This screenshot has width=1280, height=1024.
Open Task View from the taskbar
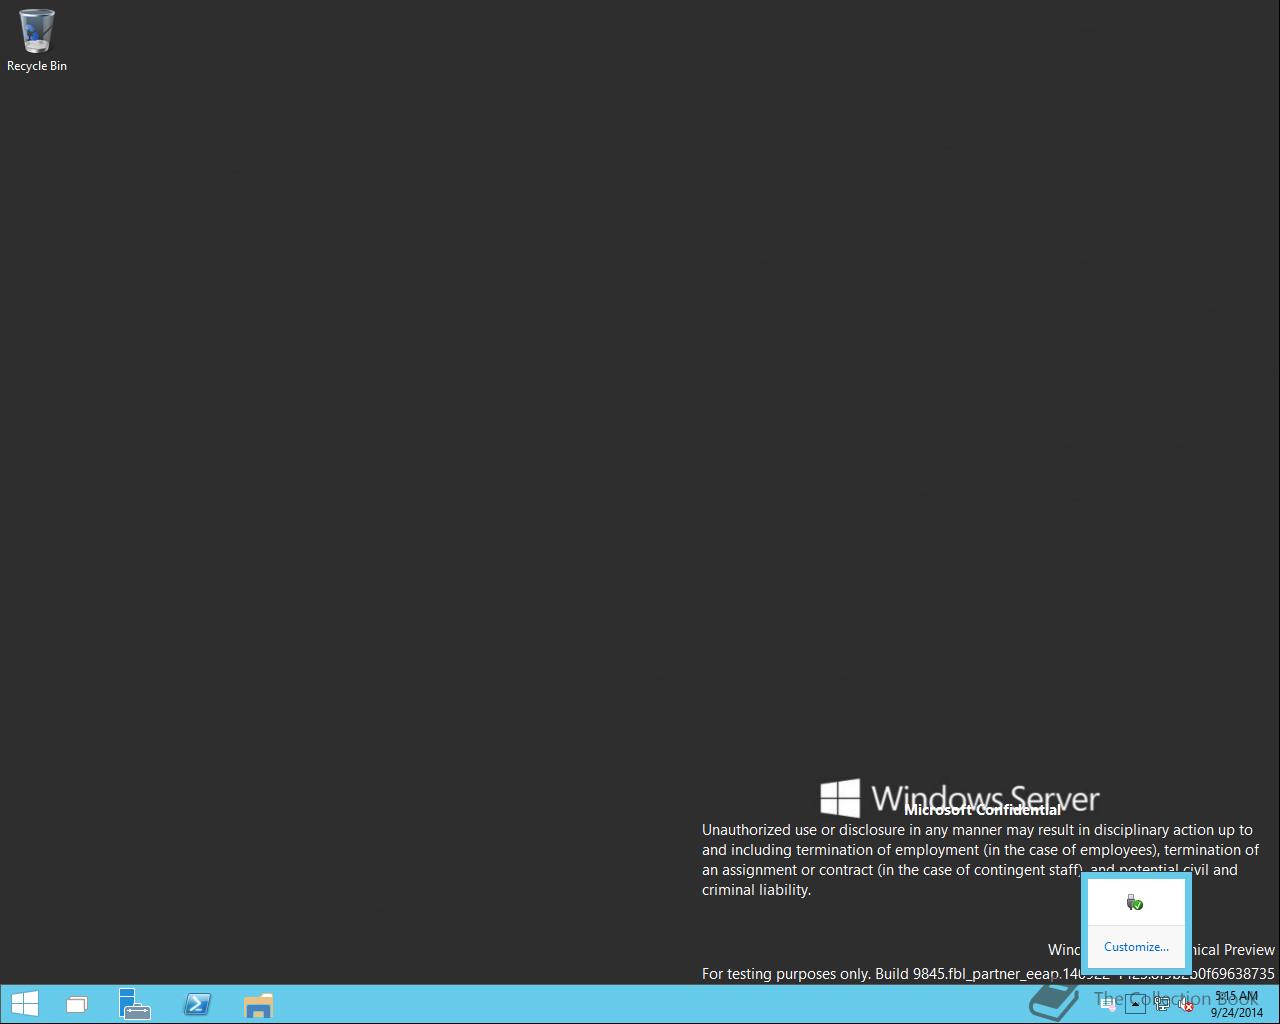click(77, 1005)
